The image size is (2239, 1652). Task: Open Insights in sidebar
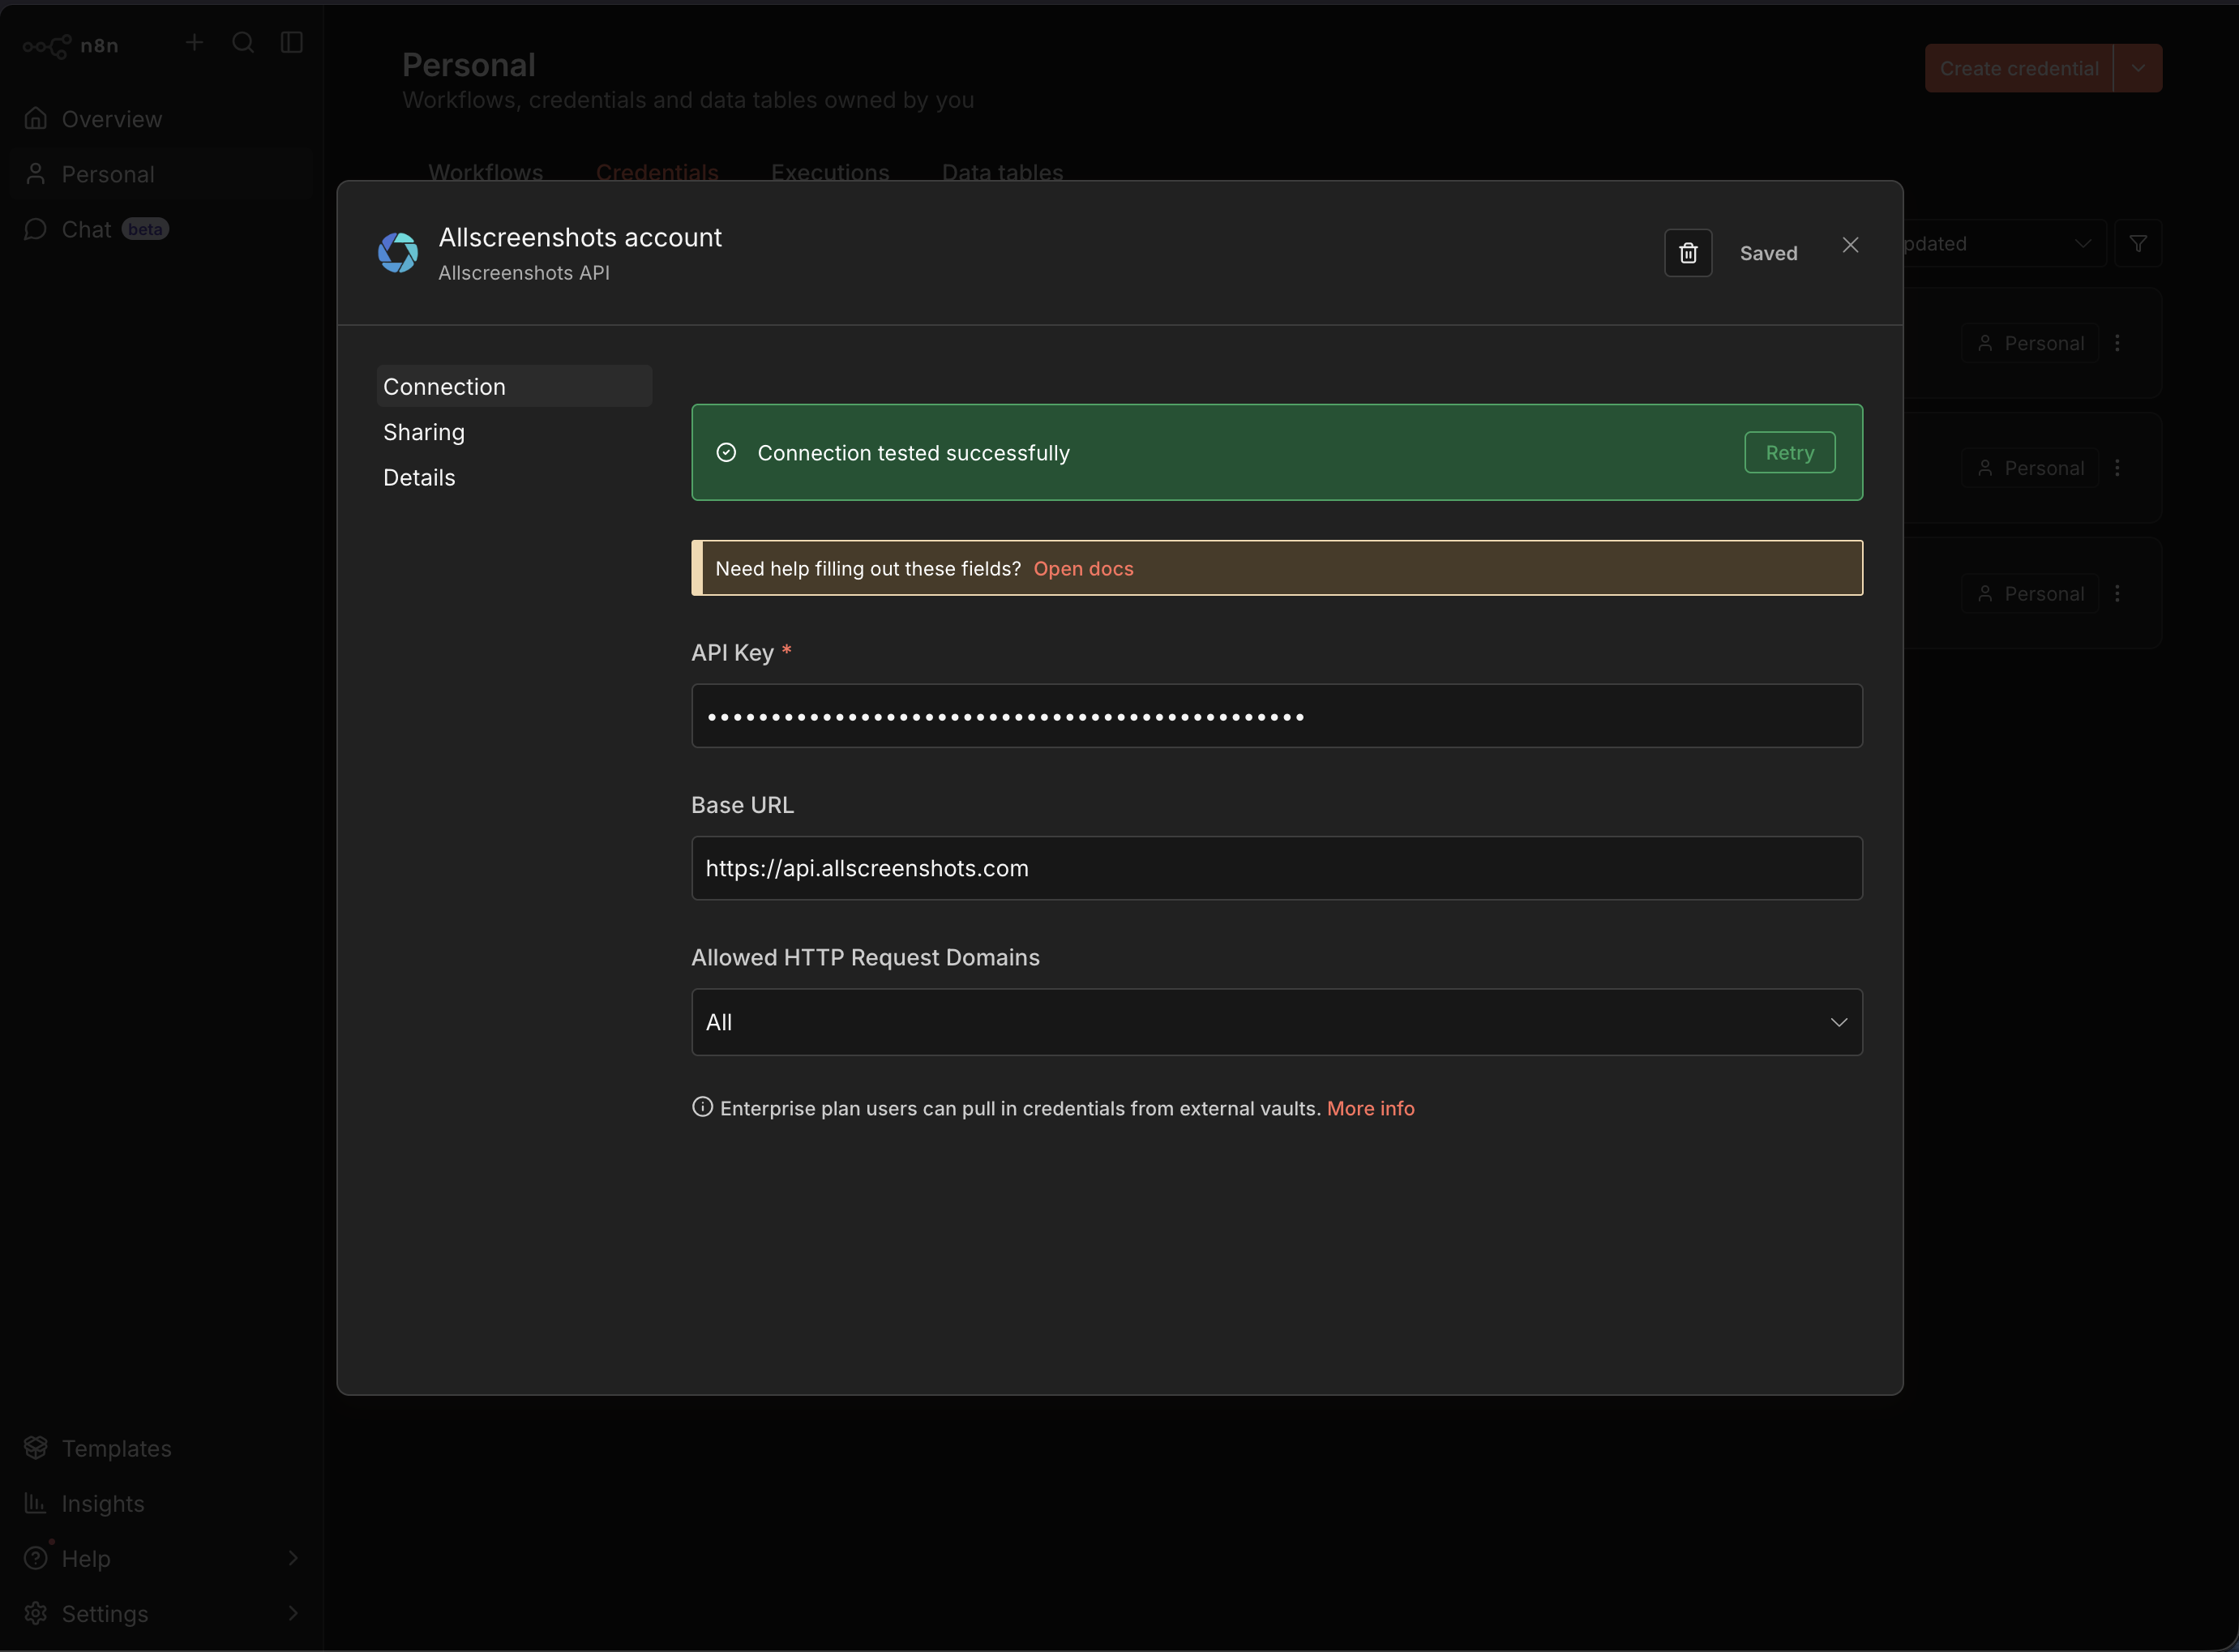click(162, 1503)
